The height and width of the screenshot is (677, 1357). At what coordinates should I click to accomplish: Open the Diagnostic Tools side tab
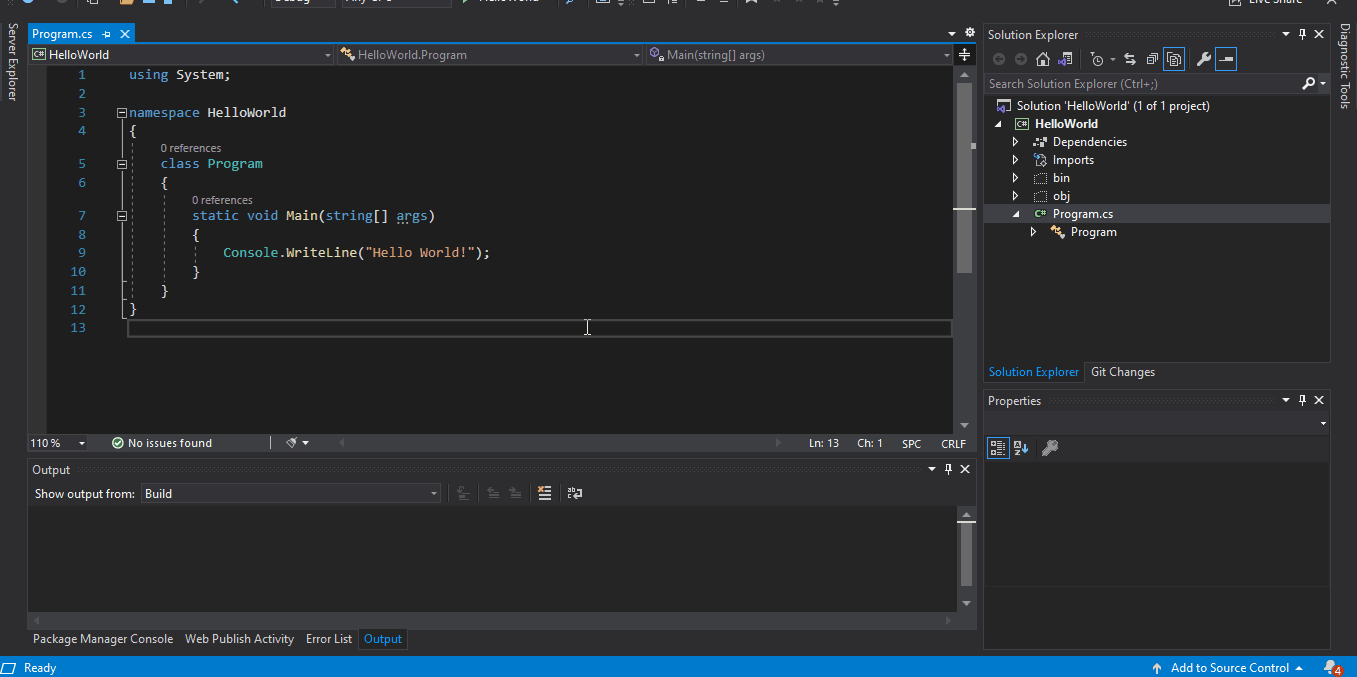(x=1345, y=66)
